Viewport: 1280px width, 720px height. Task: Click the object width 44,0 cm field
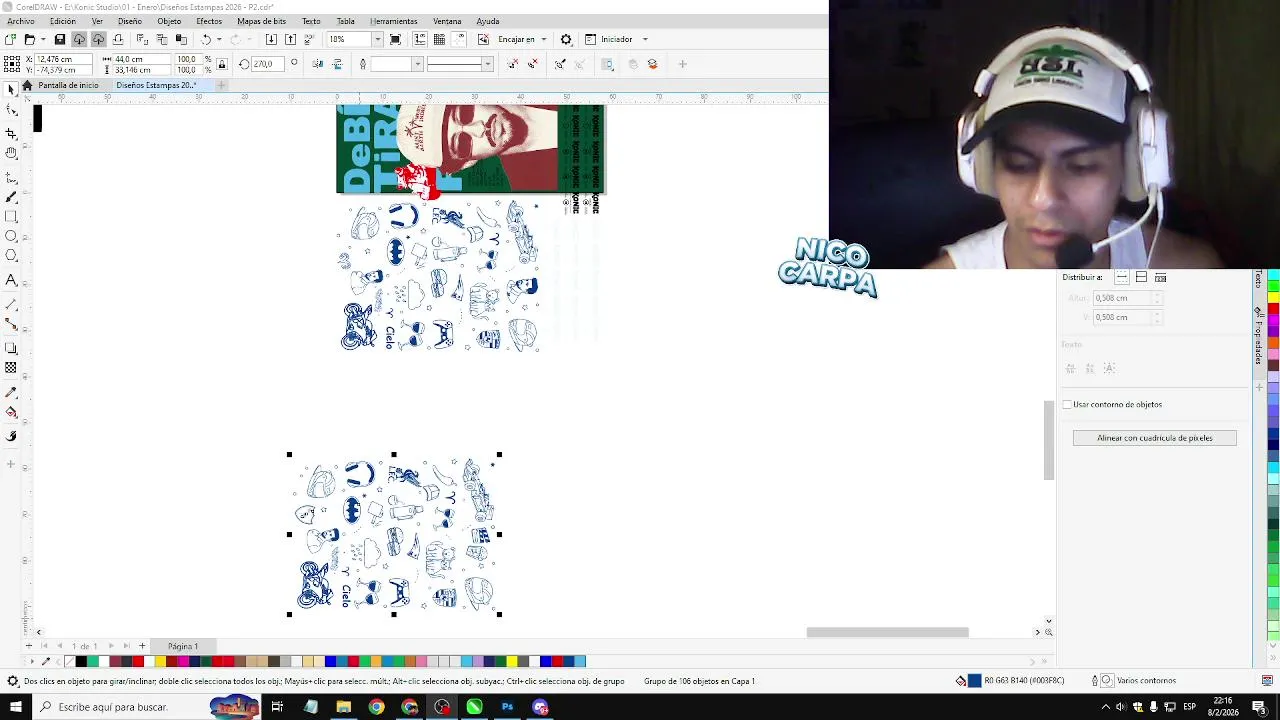(142, 59)
